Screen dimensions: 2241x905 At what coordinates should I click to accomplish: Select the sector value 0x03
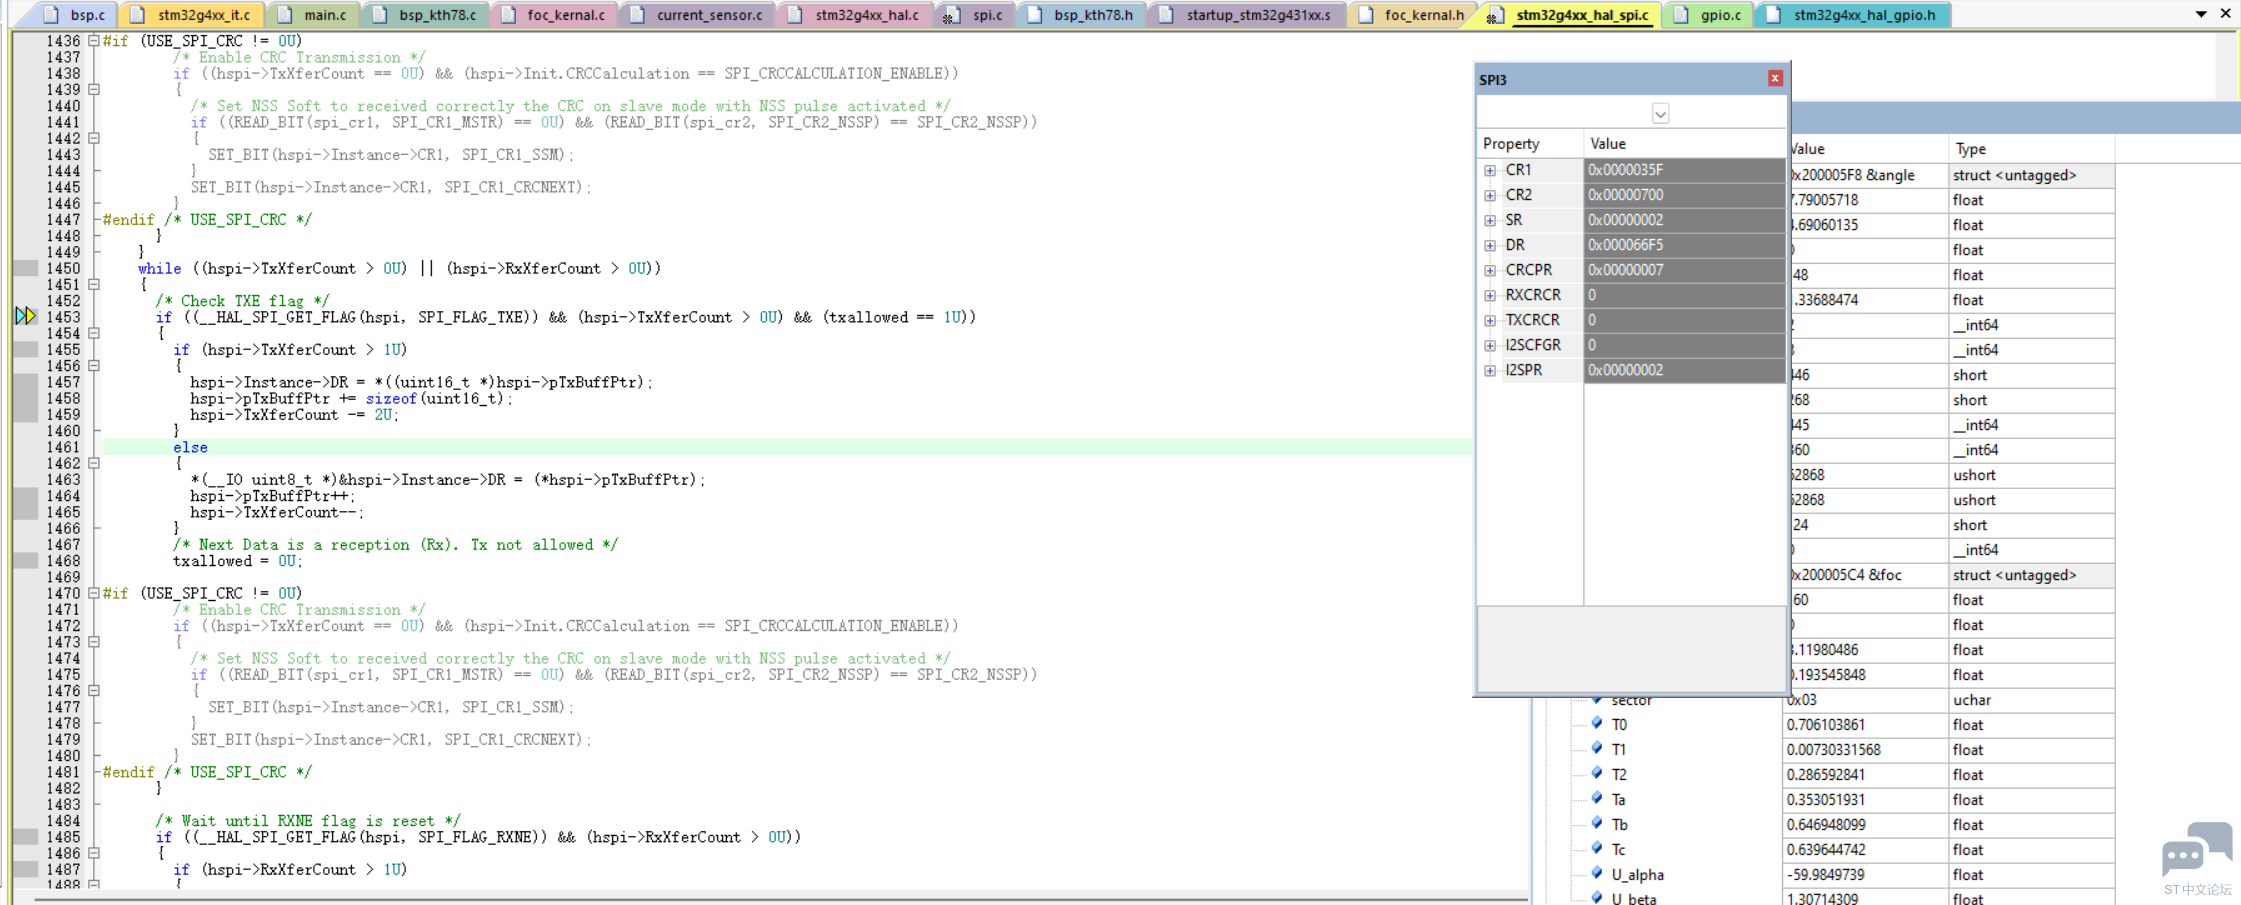point(1866,700)
